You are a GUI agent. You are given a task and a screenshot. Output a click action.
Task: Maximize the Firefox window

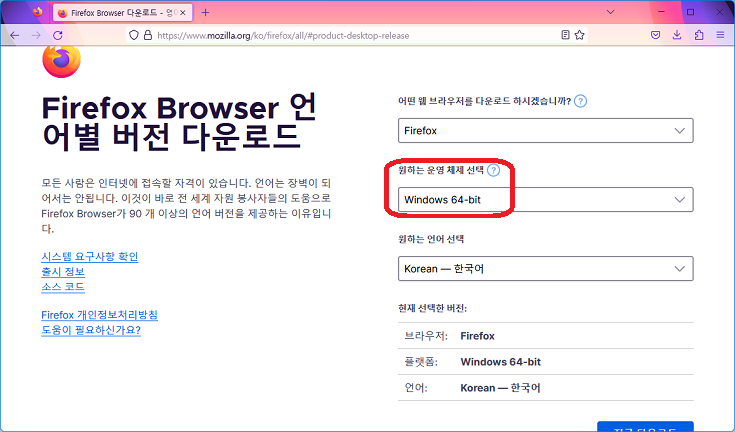pyautogui.click(x=690, y=12)
